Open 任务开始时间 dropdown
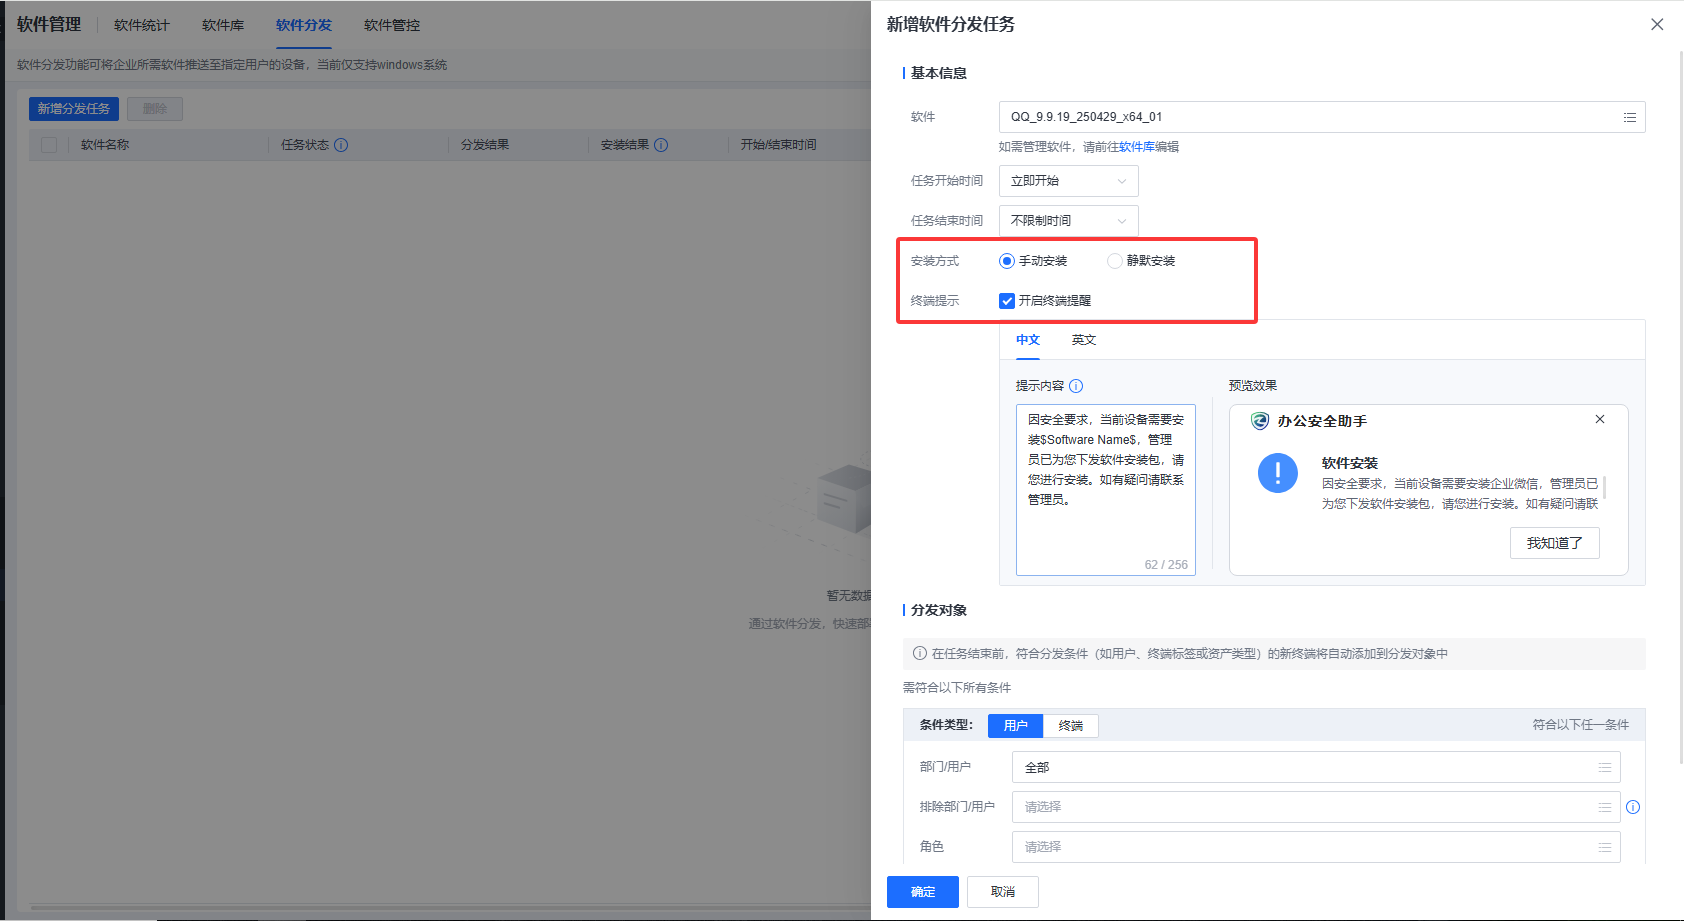This screenshot has height=921, width=1684. (x=1068, y=181)
